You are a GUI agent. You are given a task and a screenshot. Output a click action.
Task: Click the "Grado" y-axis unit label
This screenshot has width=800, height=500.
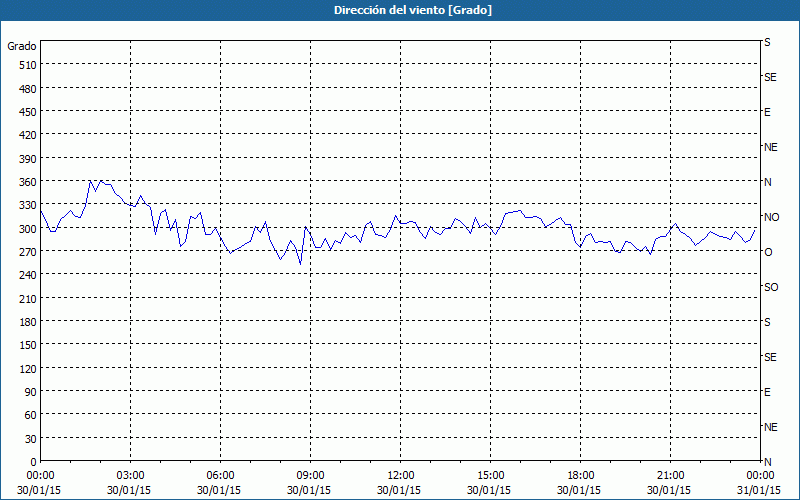(x=22, y=46)
